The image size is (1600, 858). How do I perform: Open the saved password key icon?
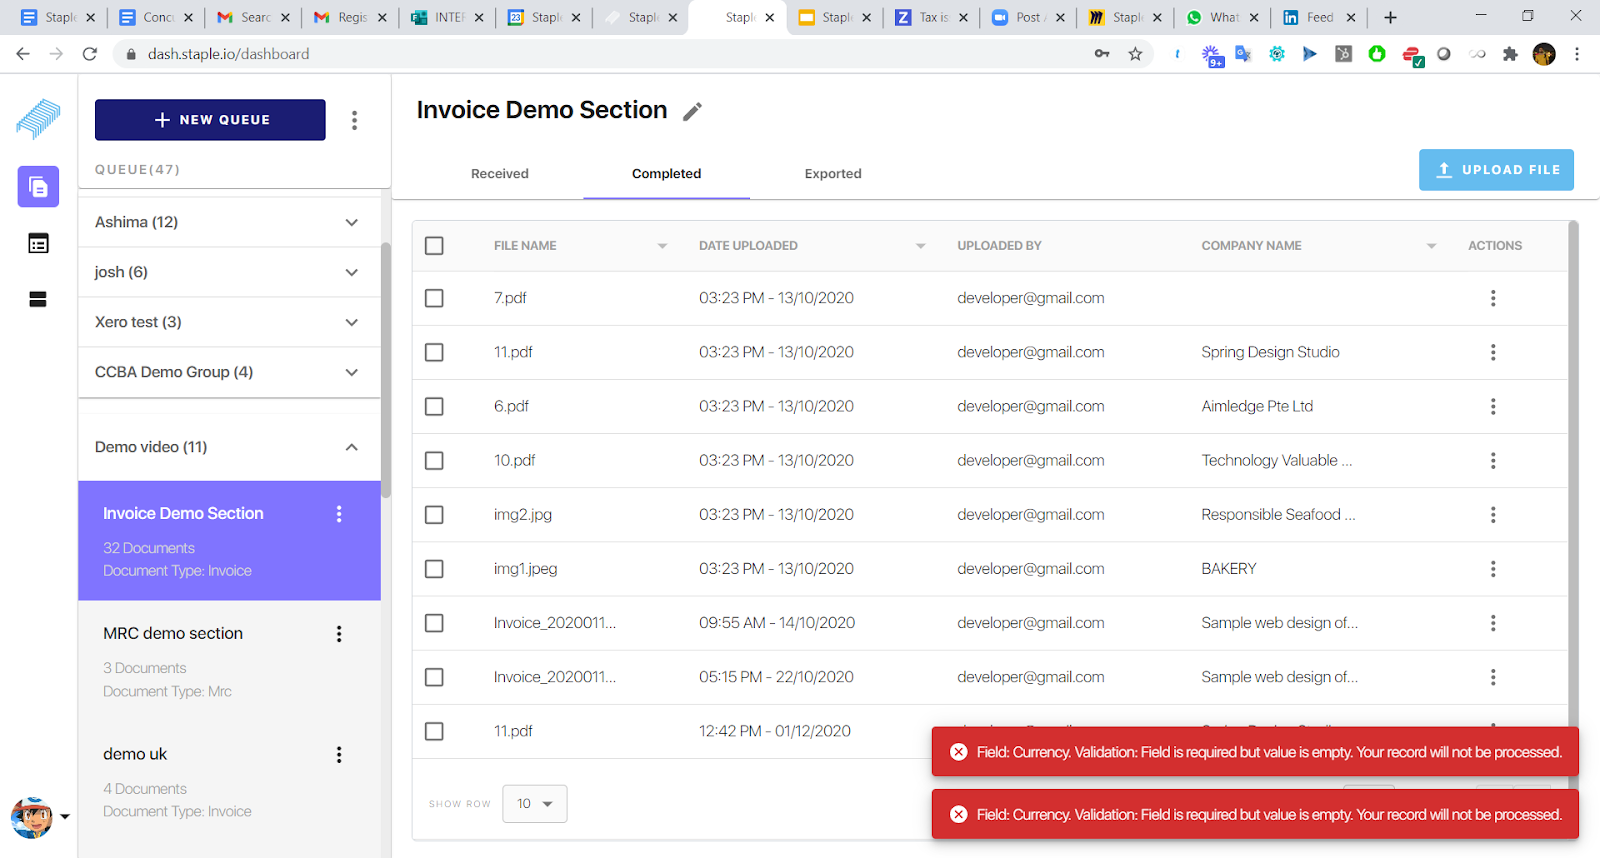pos(1102,54)
